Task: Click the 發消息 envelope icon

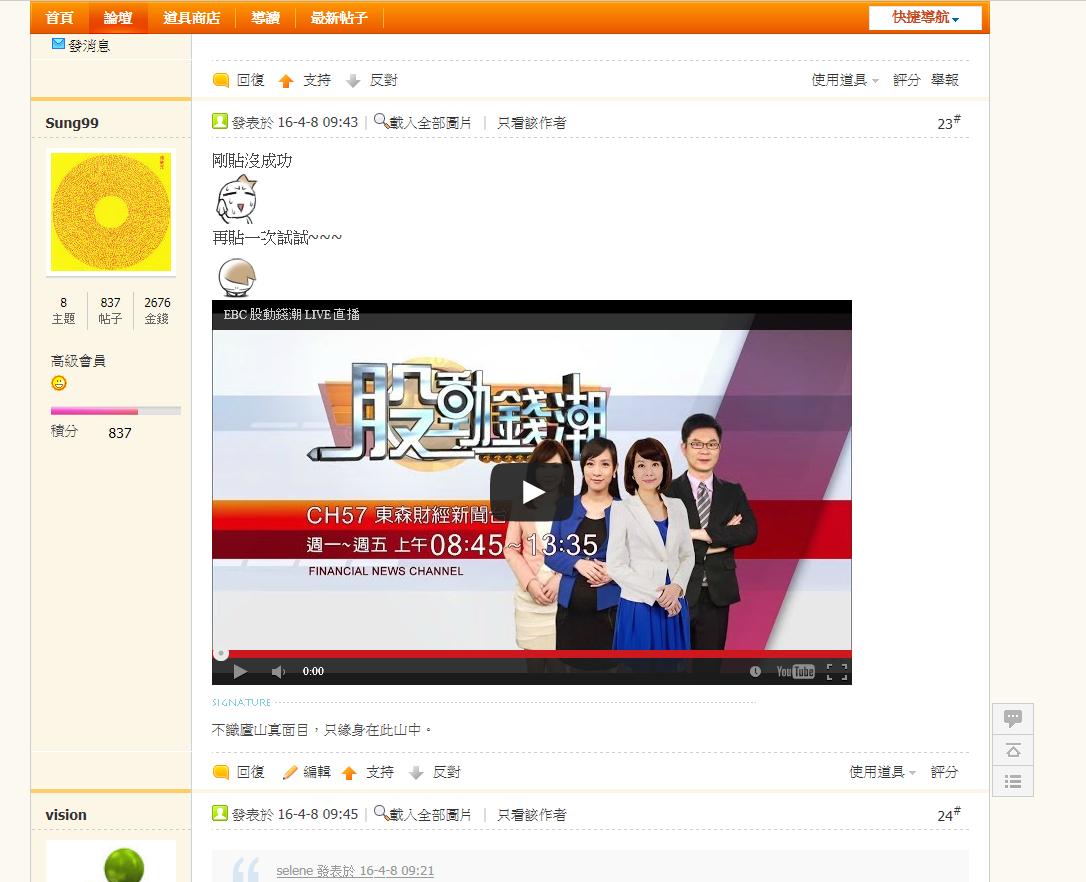Action: pos(58,44)
